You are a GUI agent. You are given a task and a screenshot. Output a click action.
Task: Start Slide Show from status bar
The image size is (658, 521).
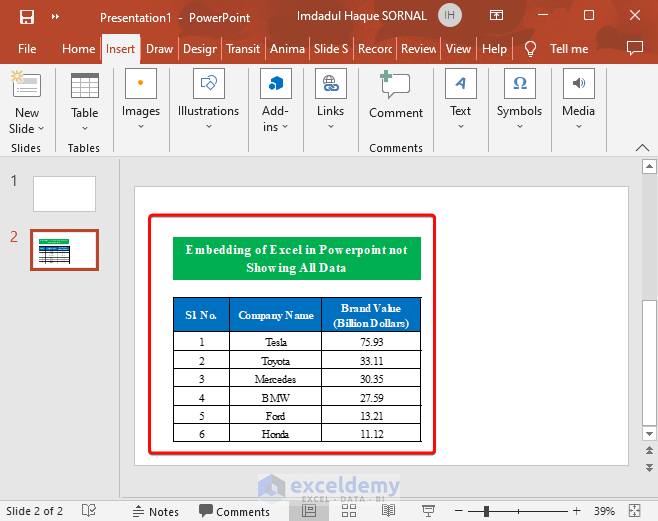(428, 511)
